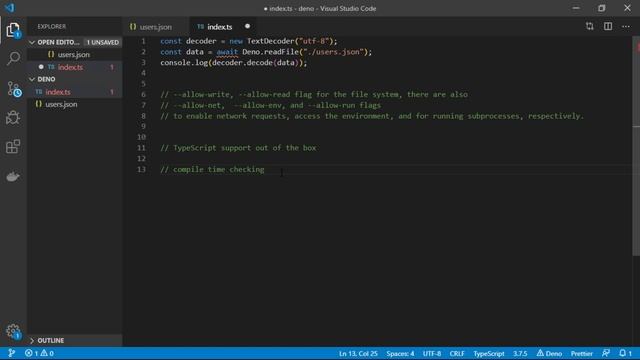The image size is (640, 360).
Task: Open the Search view in activity bar
Action: [x=13, y=58]
